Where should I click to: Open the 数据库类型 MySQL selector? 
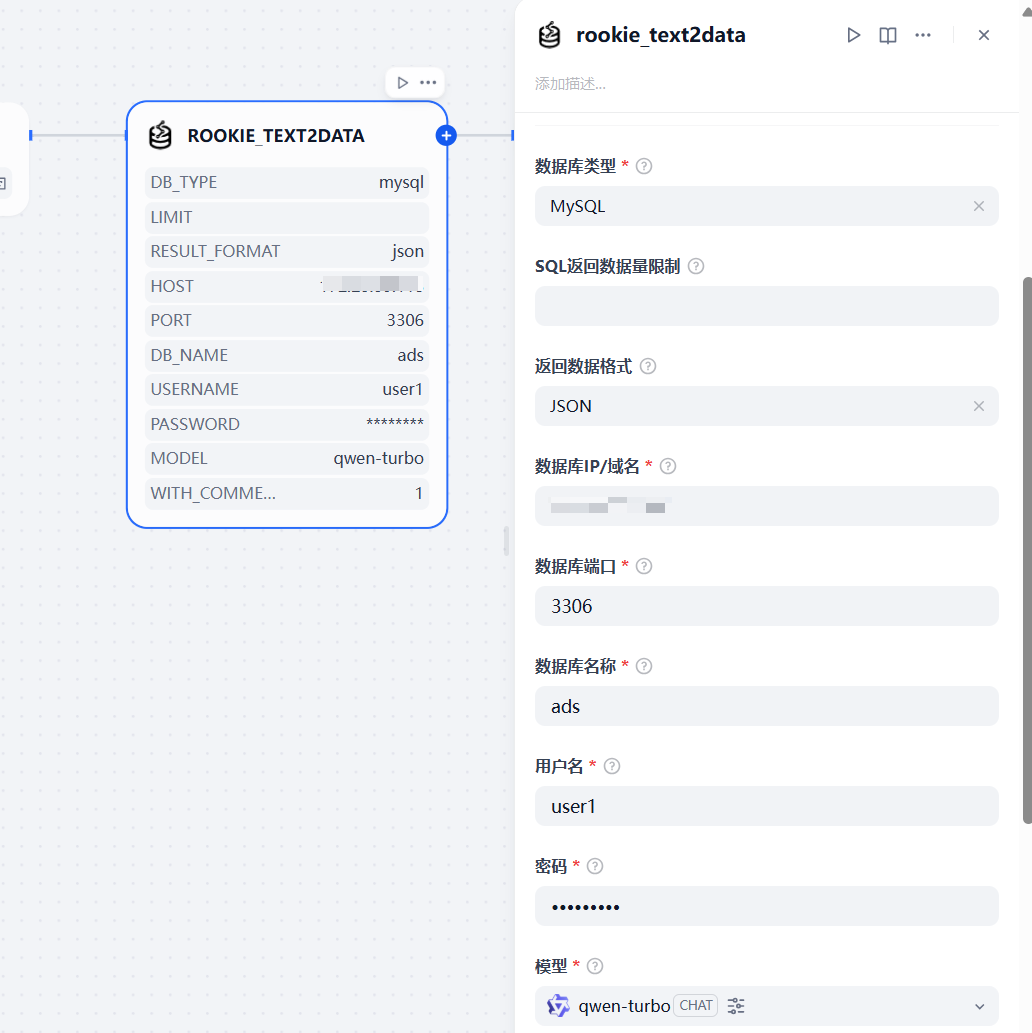tap(760, 206)
